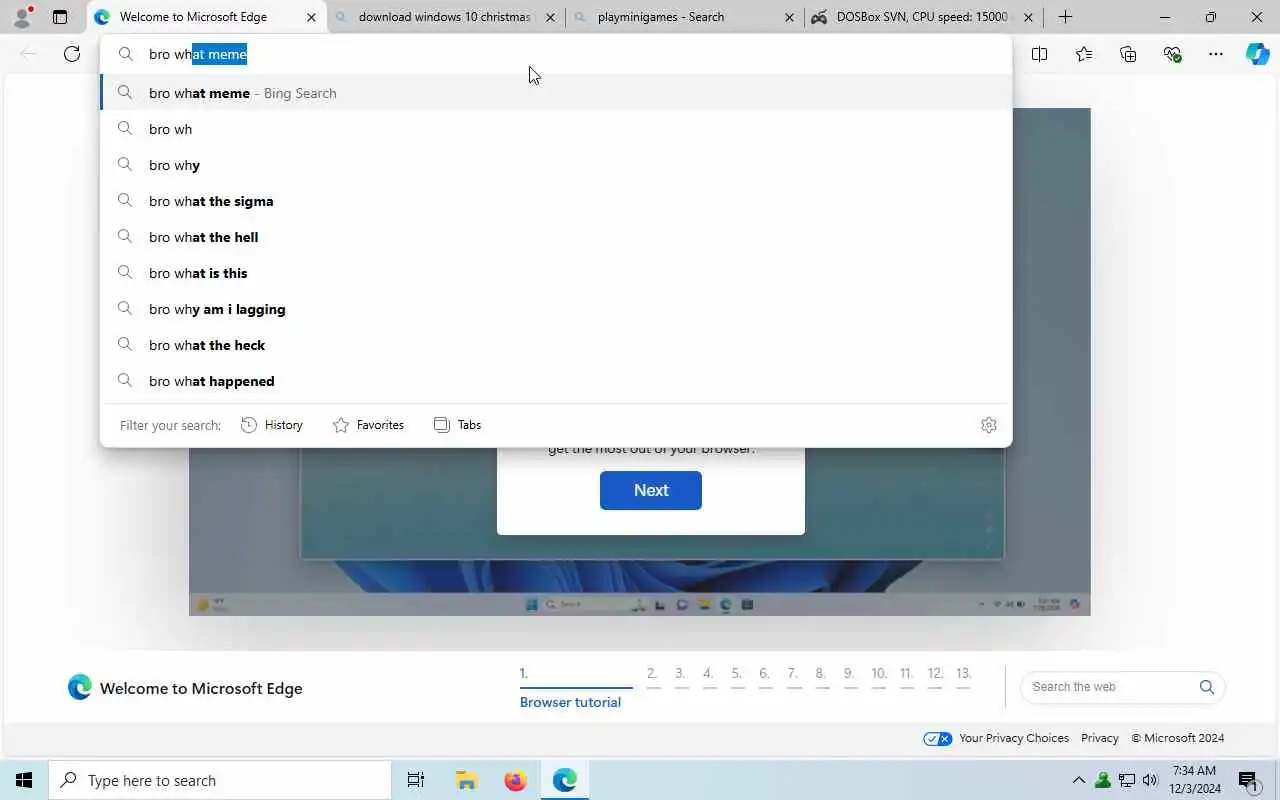Click the Microsoft Edge taskbar icon
The height and width of the screenshot is (800, 1280).
(565, 780)
